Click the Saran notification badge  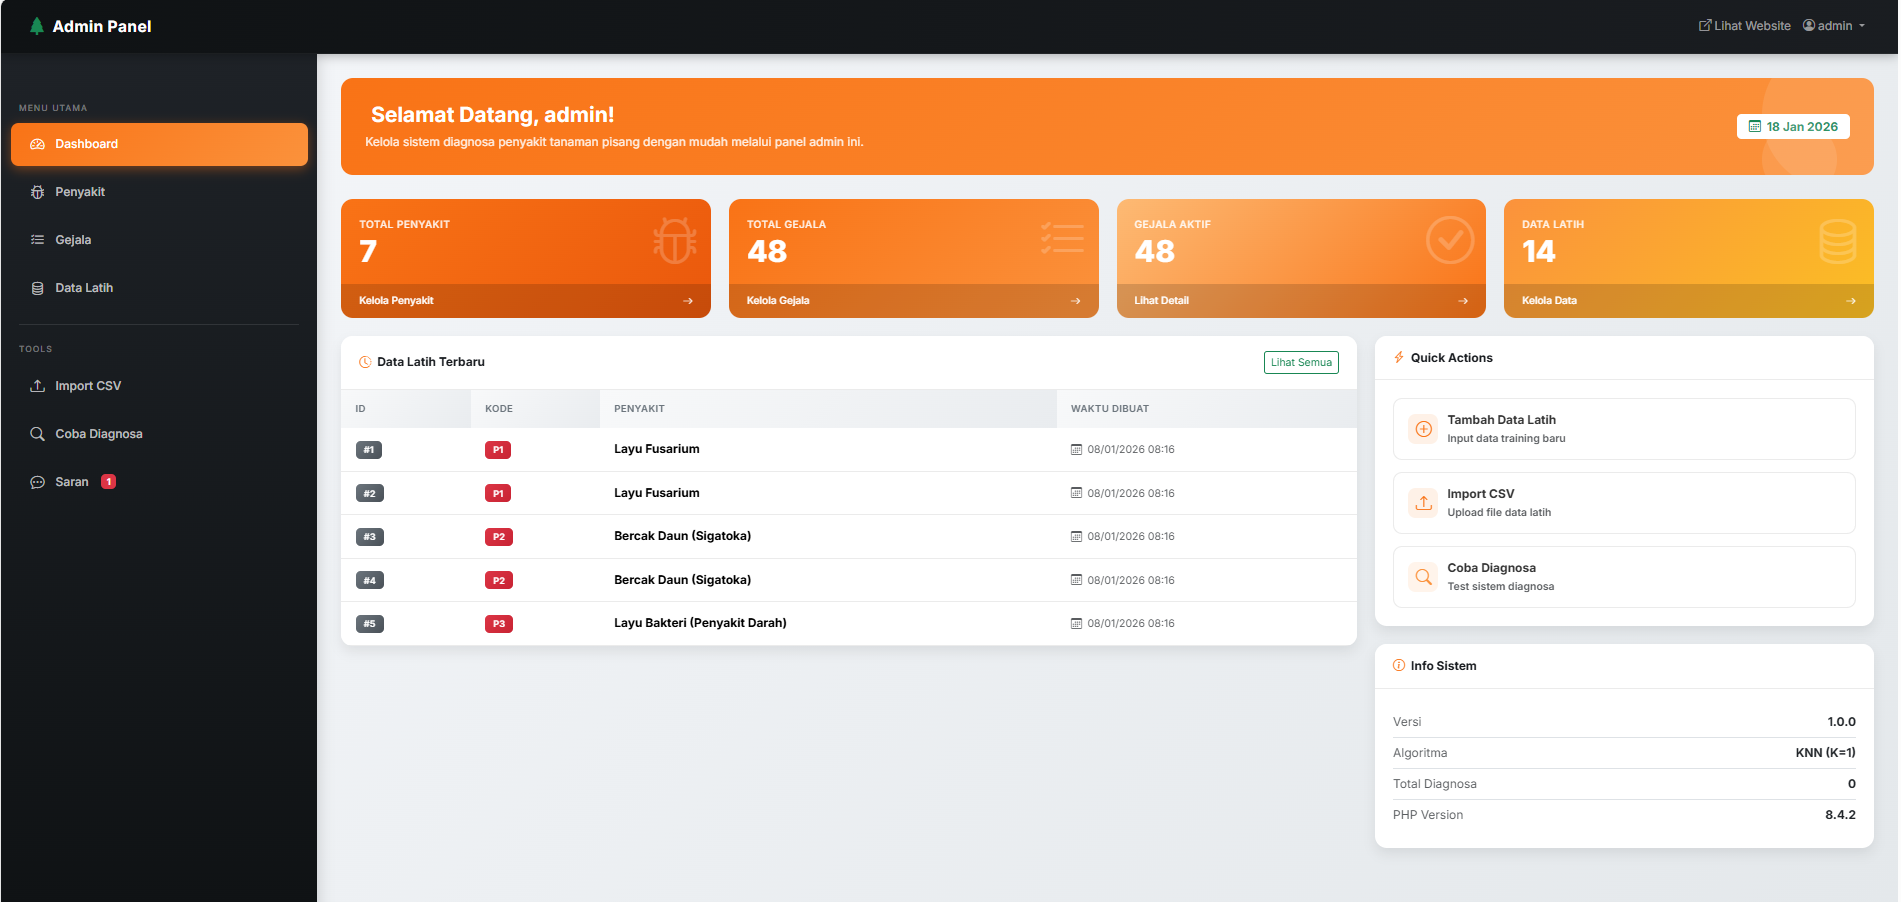108,481
